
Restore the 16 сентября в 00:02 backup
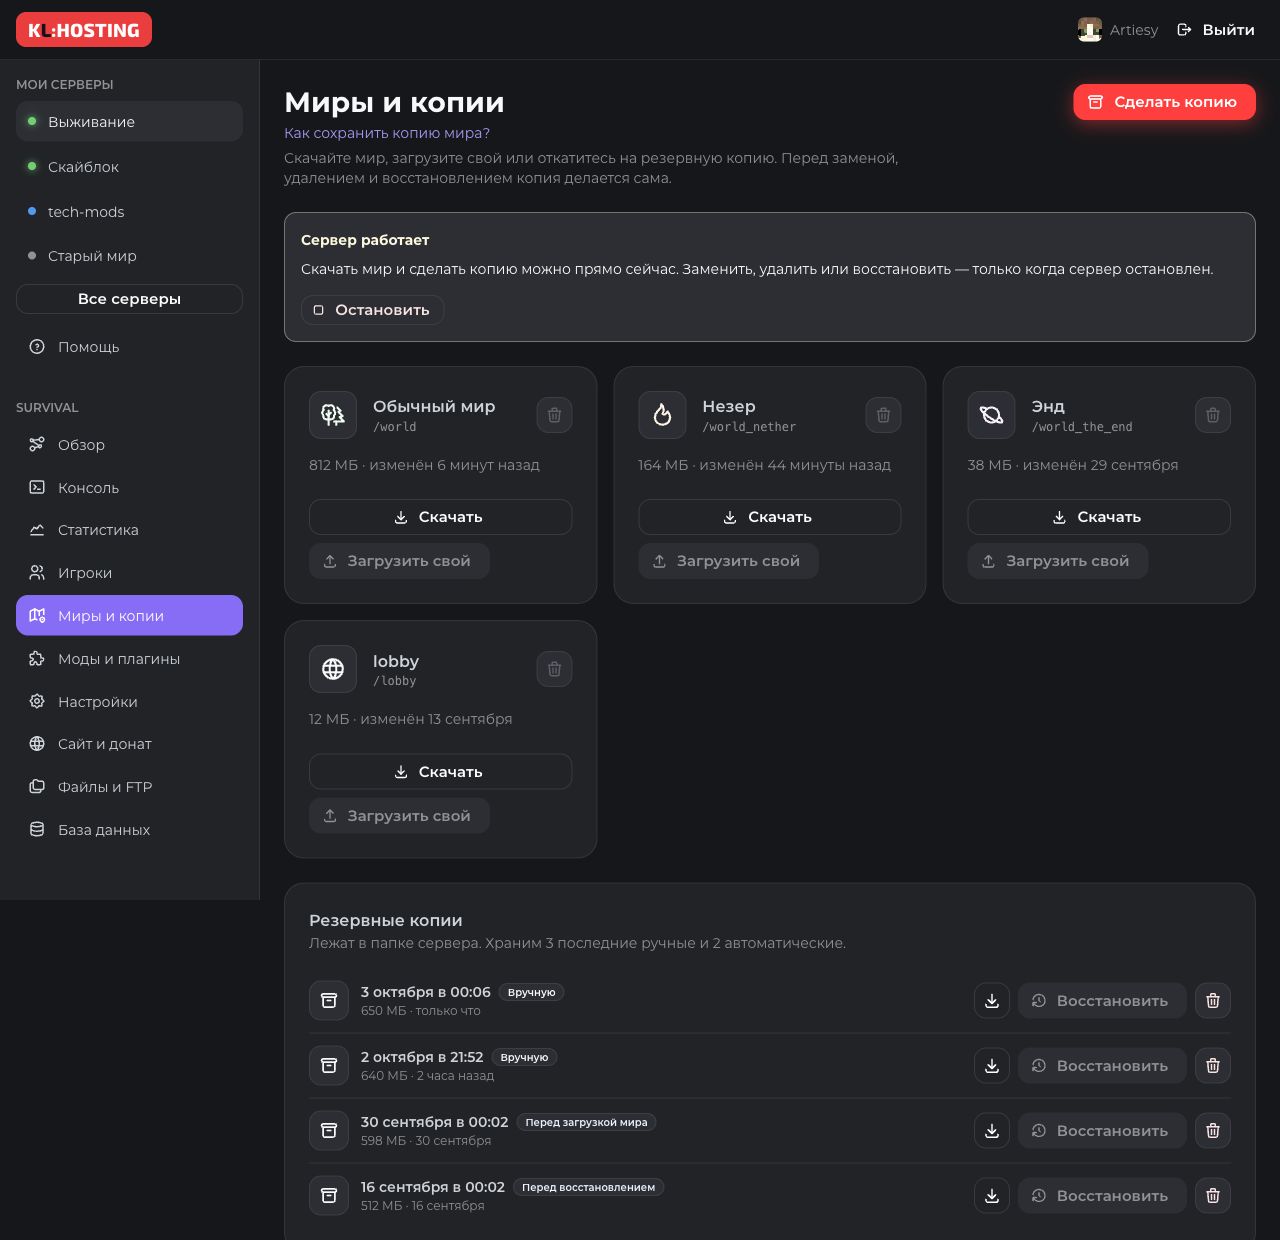[x=1102, y=1196]
